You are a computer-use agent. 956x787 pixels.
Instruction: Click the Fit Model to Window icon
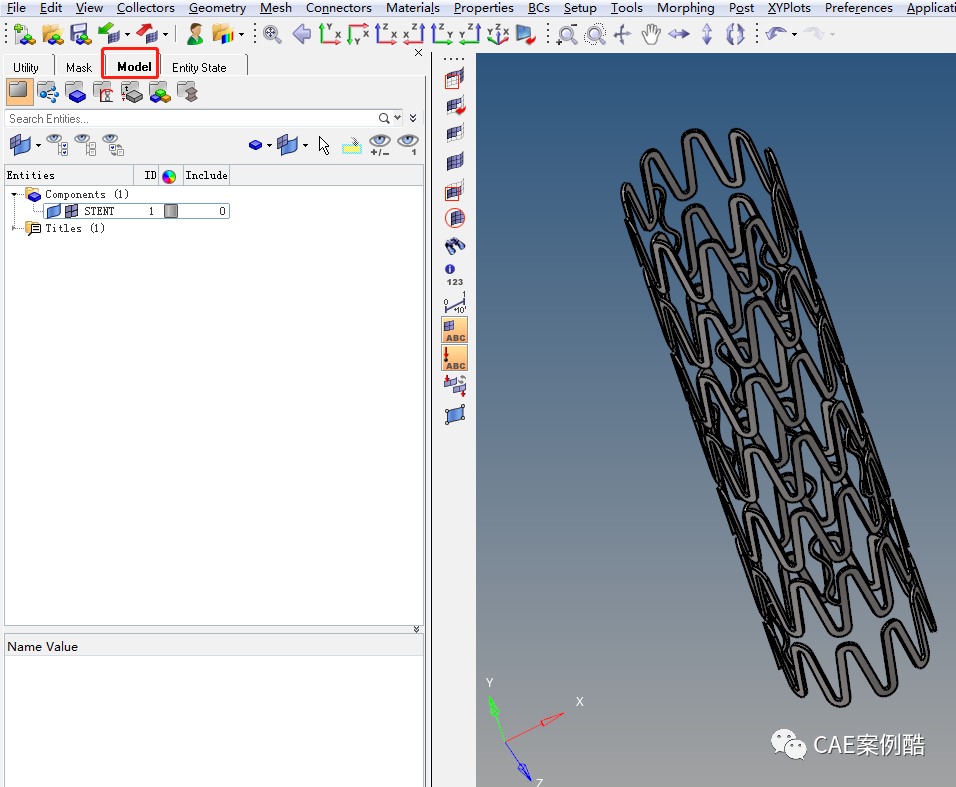(272, 34)
